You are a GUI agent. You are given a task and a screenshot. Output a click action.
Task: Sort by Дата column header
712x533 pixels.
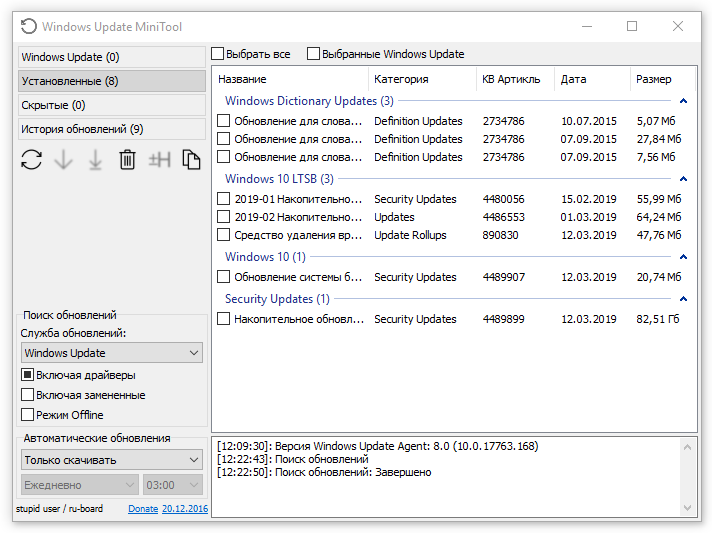592,79
